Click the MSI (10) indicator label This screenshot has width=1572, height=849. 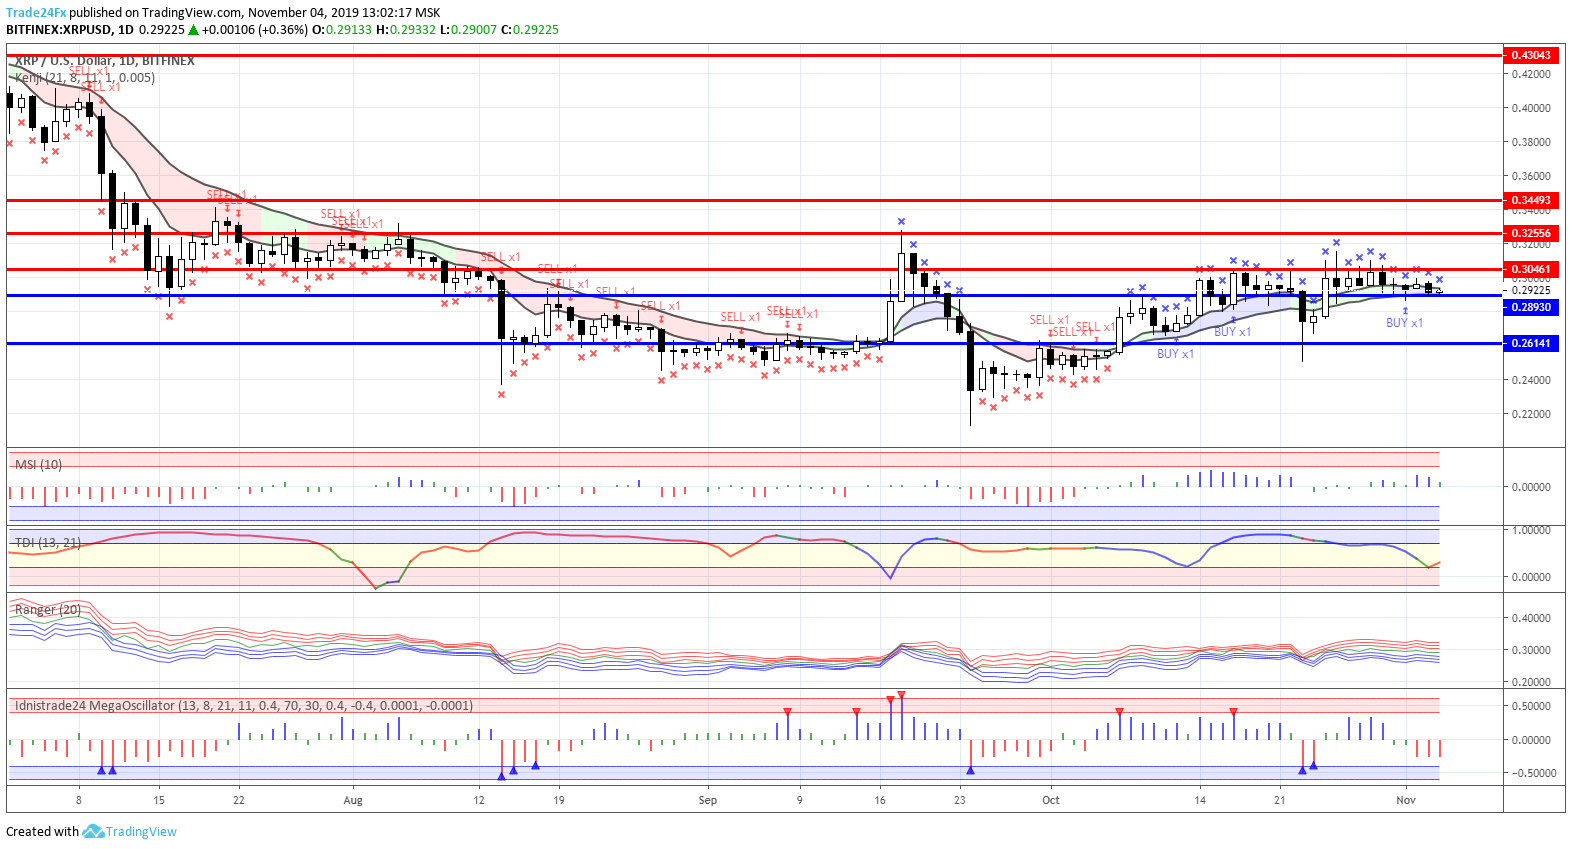click(38, 464)
